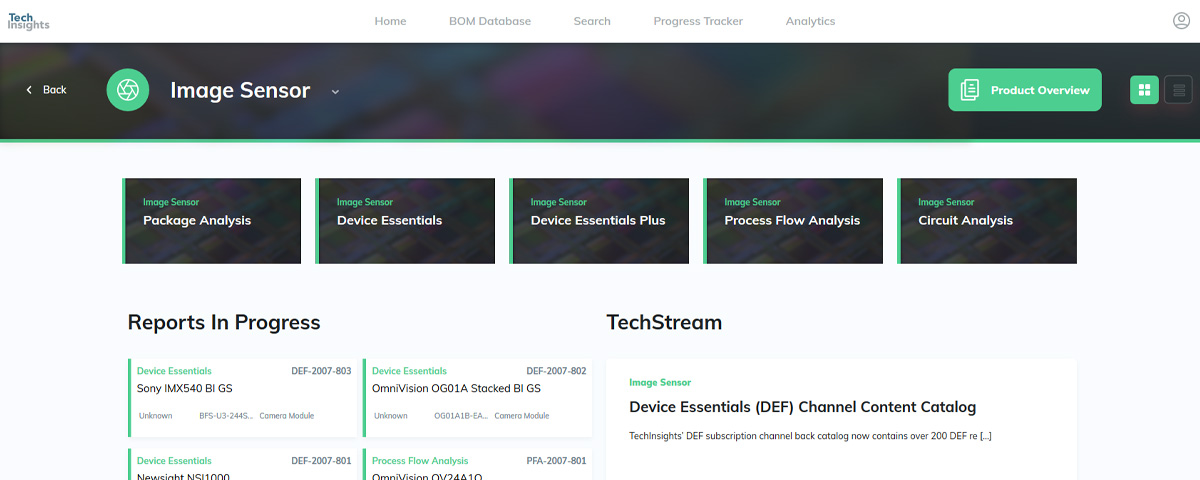
Task: Click the green camera shutter Image Sensor icon
Action: [x=128, y=90]
